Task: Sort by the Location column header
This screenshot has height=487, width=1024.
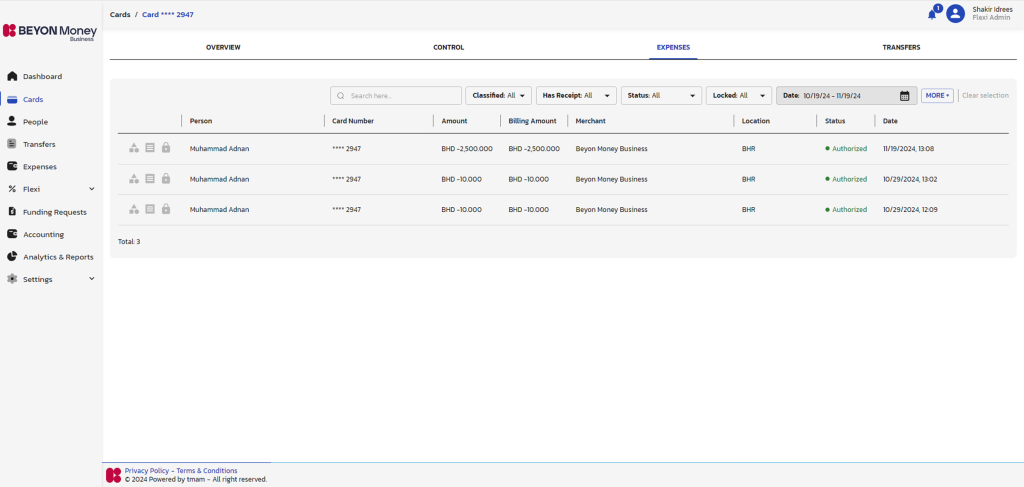Action: coord(756,121)
